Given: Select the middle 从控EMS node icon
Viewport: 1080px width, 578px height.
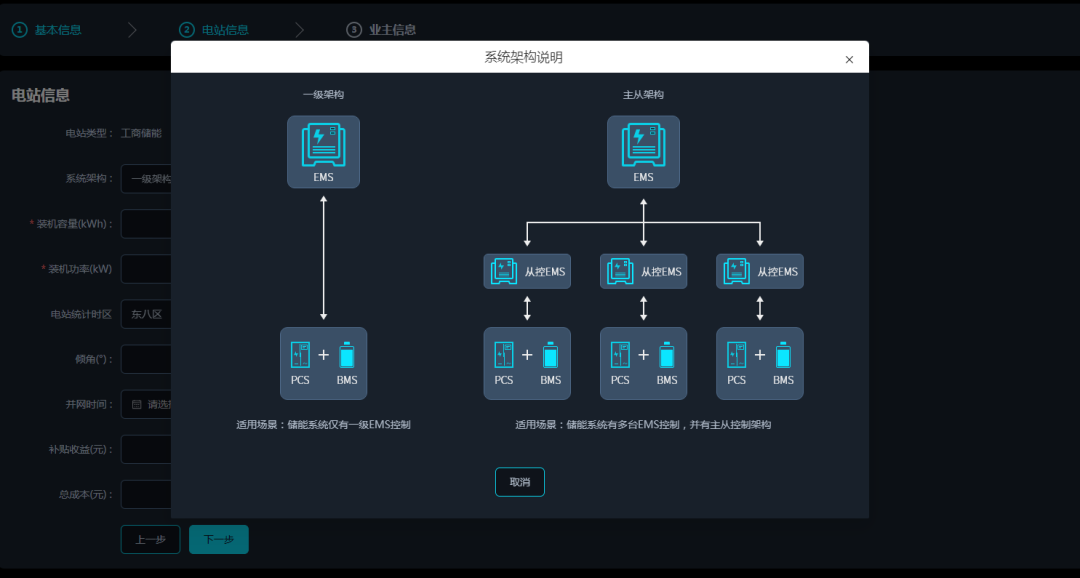Looking at the screenshot, I should [621, 271].
